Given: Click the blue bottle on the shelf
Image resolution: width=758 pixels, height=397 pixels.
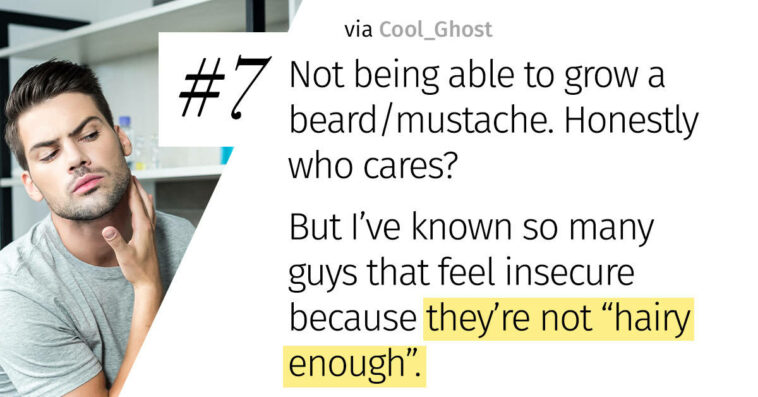Looking at the screenshot, I should click(125, 138).
